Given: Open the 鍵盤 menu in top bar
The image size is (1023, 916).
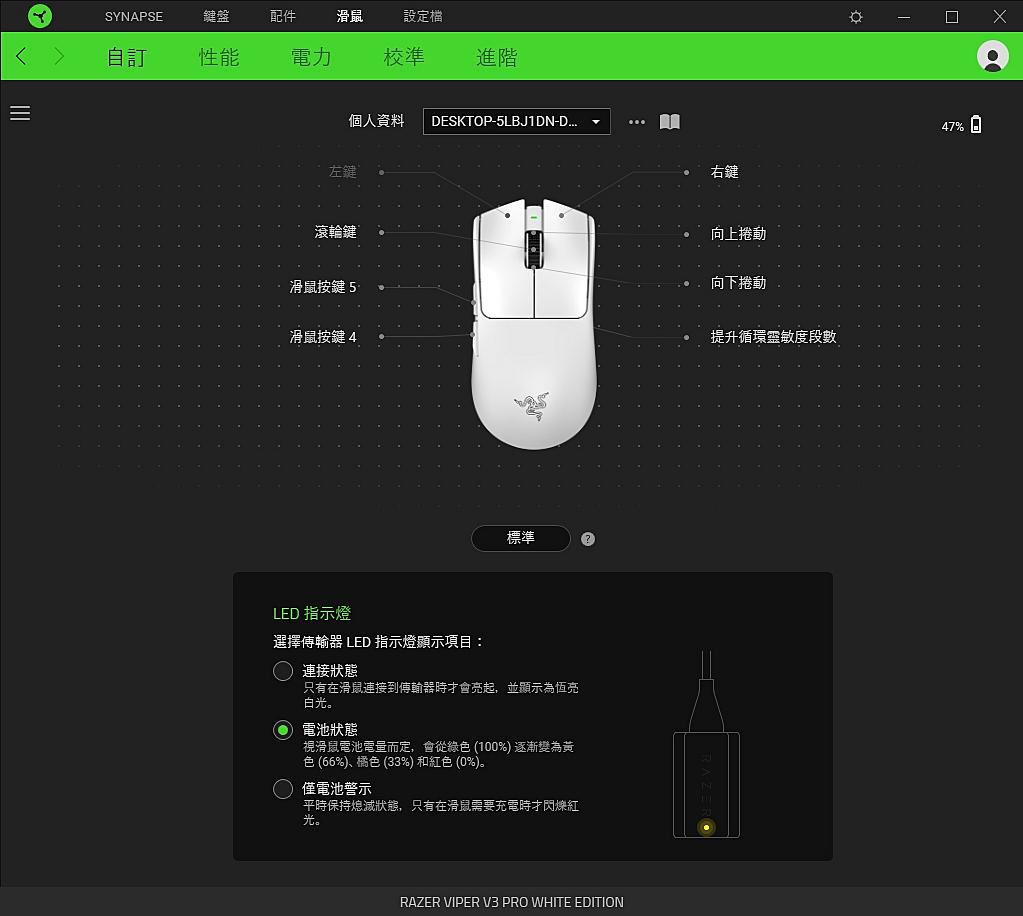Looking at the screenshot, I should click(x=216, y=17).
